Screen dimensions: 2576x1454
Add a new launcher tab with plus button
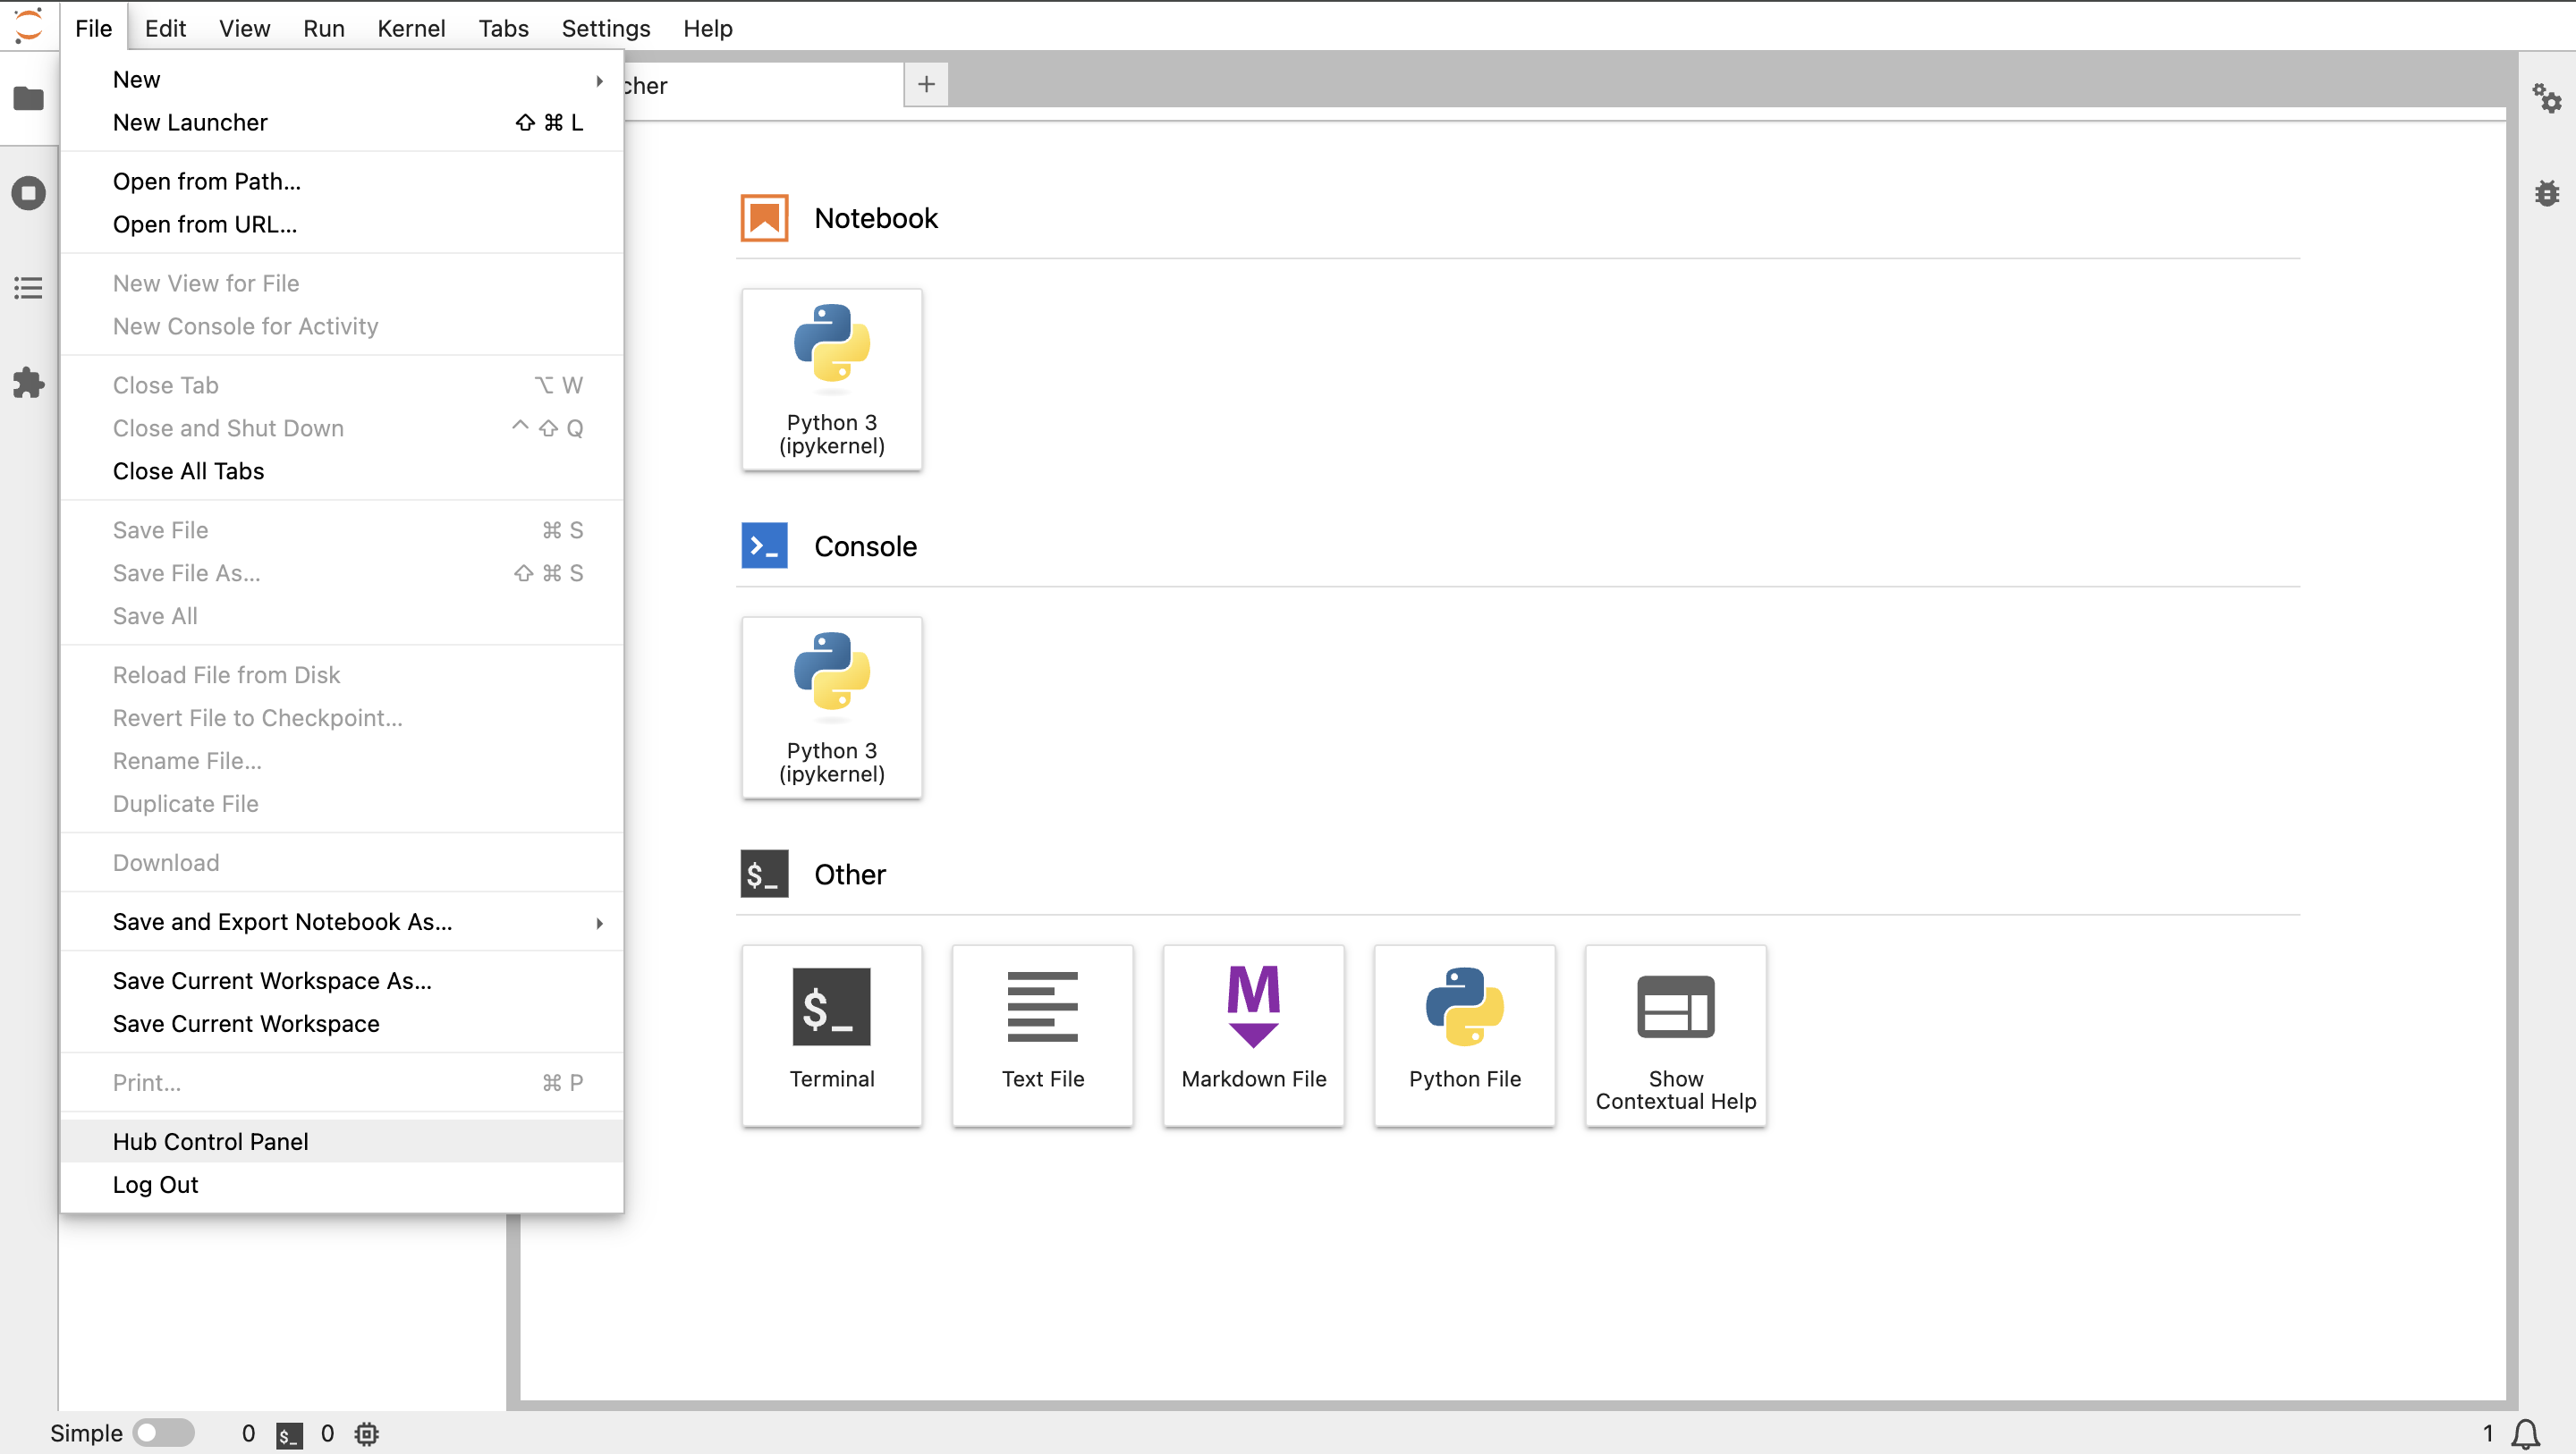click(x=926, y=85)
